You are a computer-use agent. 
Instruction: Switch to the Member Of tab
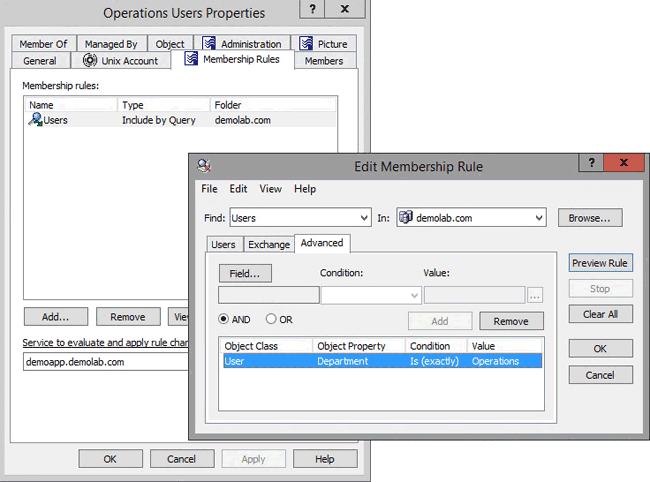coord(43,44)
